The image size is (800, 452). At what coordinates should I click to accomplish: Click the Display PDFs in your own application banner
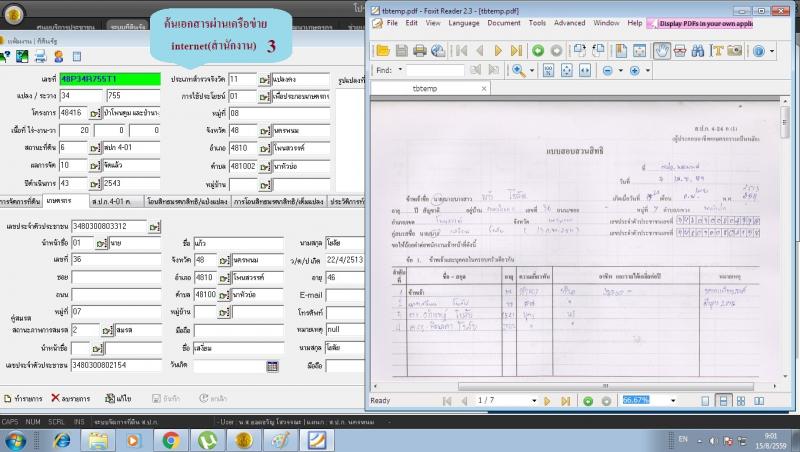pyautogui.click(x=701, y=23)
